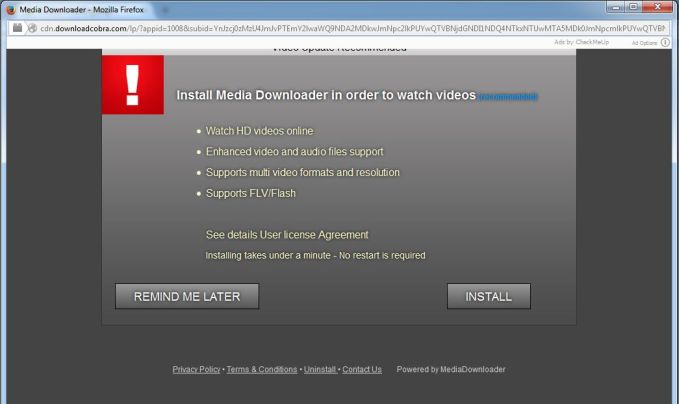Click the blue recommended link beside the heading
Image resolution: width=679 pixels, height=404 pixels.
coord(508,97)
